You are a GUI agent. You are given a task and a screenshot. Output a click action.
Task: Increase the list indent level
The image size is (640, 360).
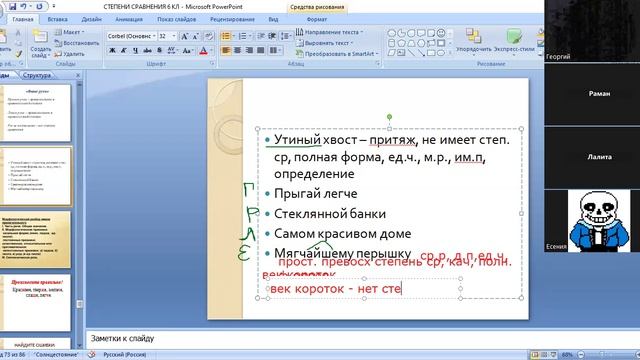pyautogui.click(x=272, y=36)
